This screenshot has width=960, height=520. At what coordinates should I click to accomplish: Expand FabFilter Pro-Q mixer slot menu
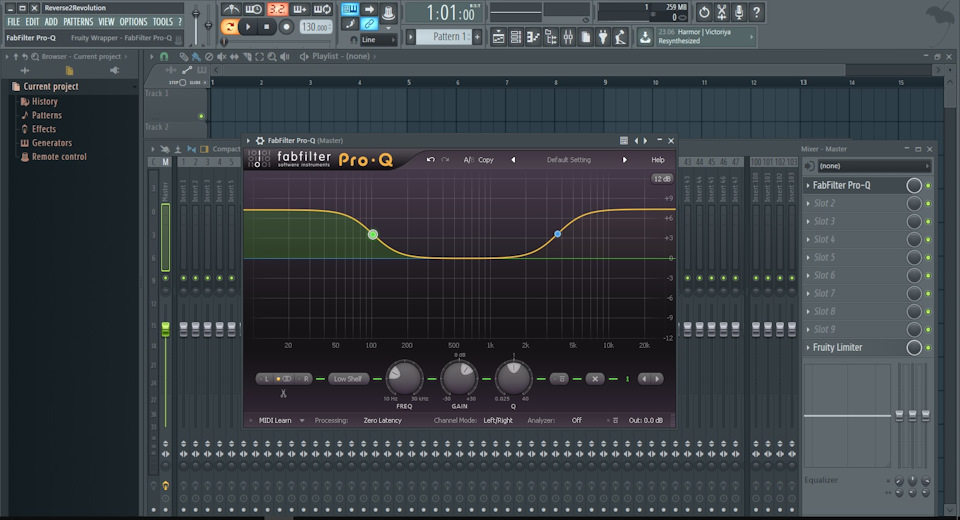pos(808,185)
